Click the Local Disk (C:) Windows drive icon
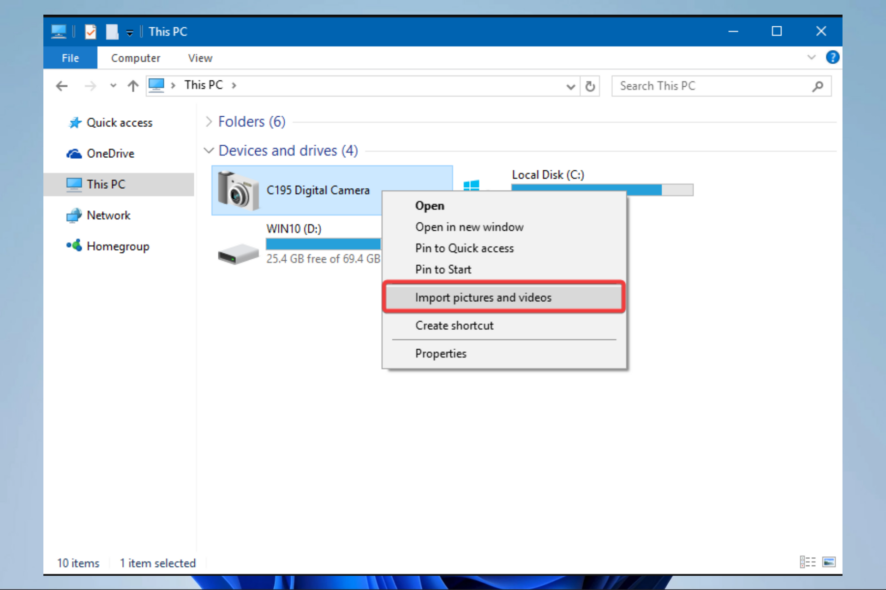The width and height of the screenshot is (886, 590). (x=471, y=184)
